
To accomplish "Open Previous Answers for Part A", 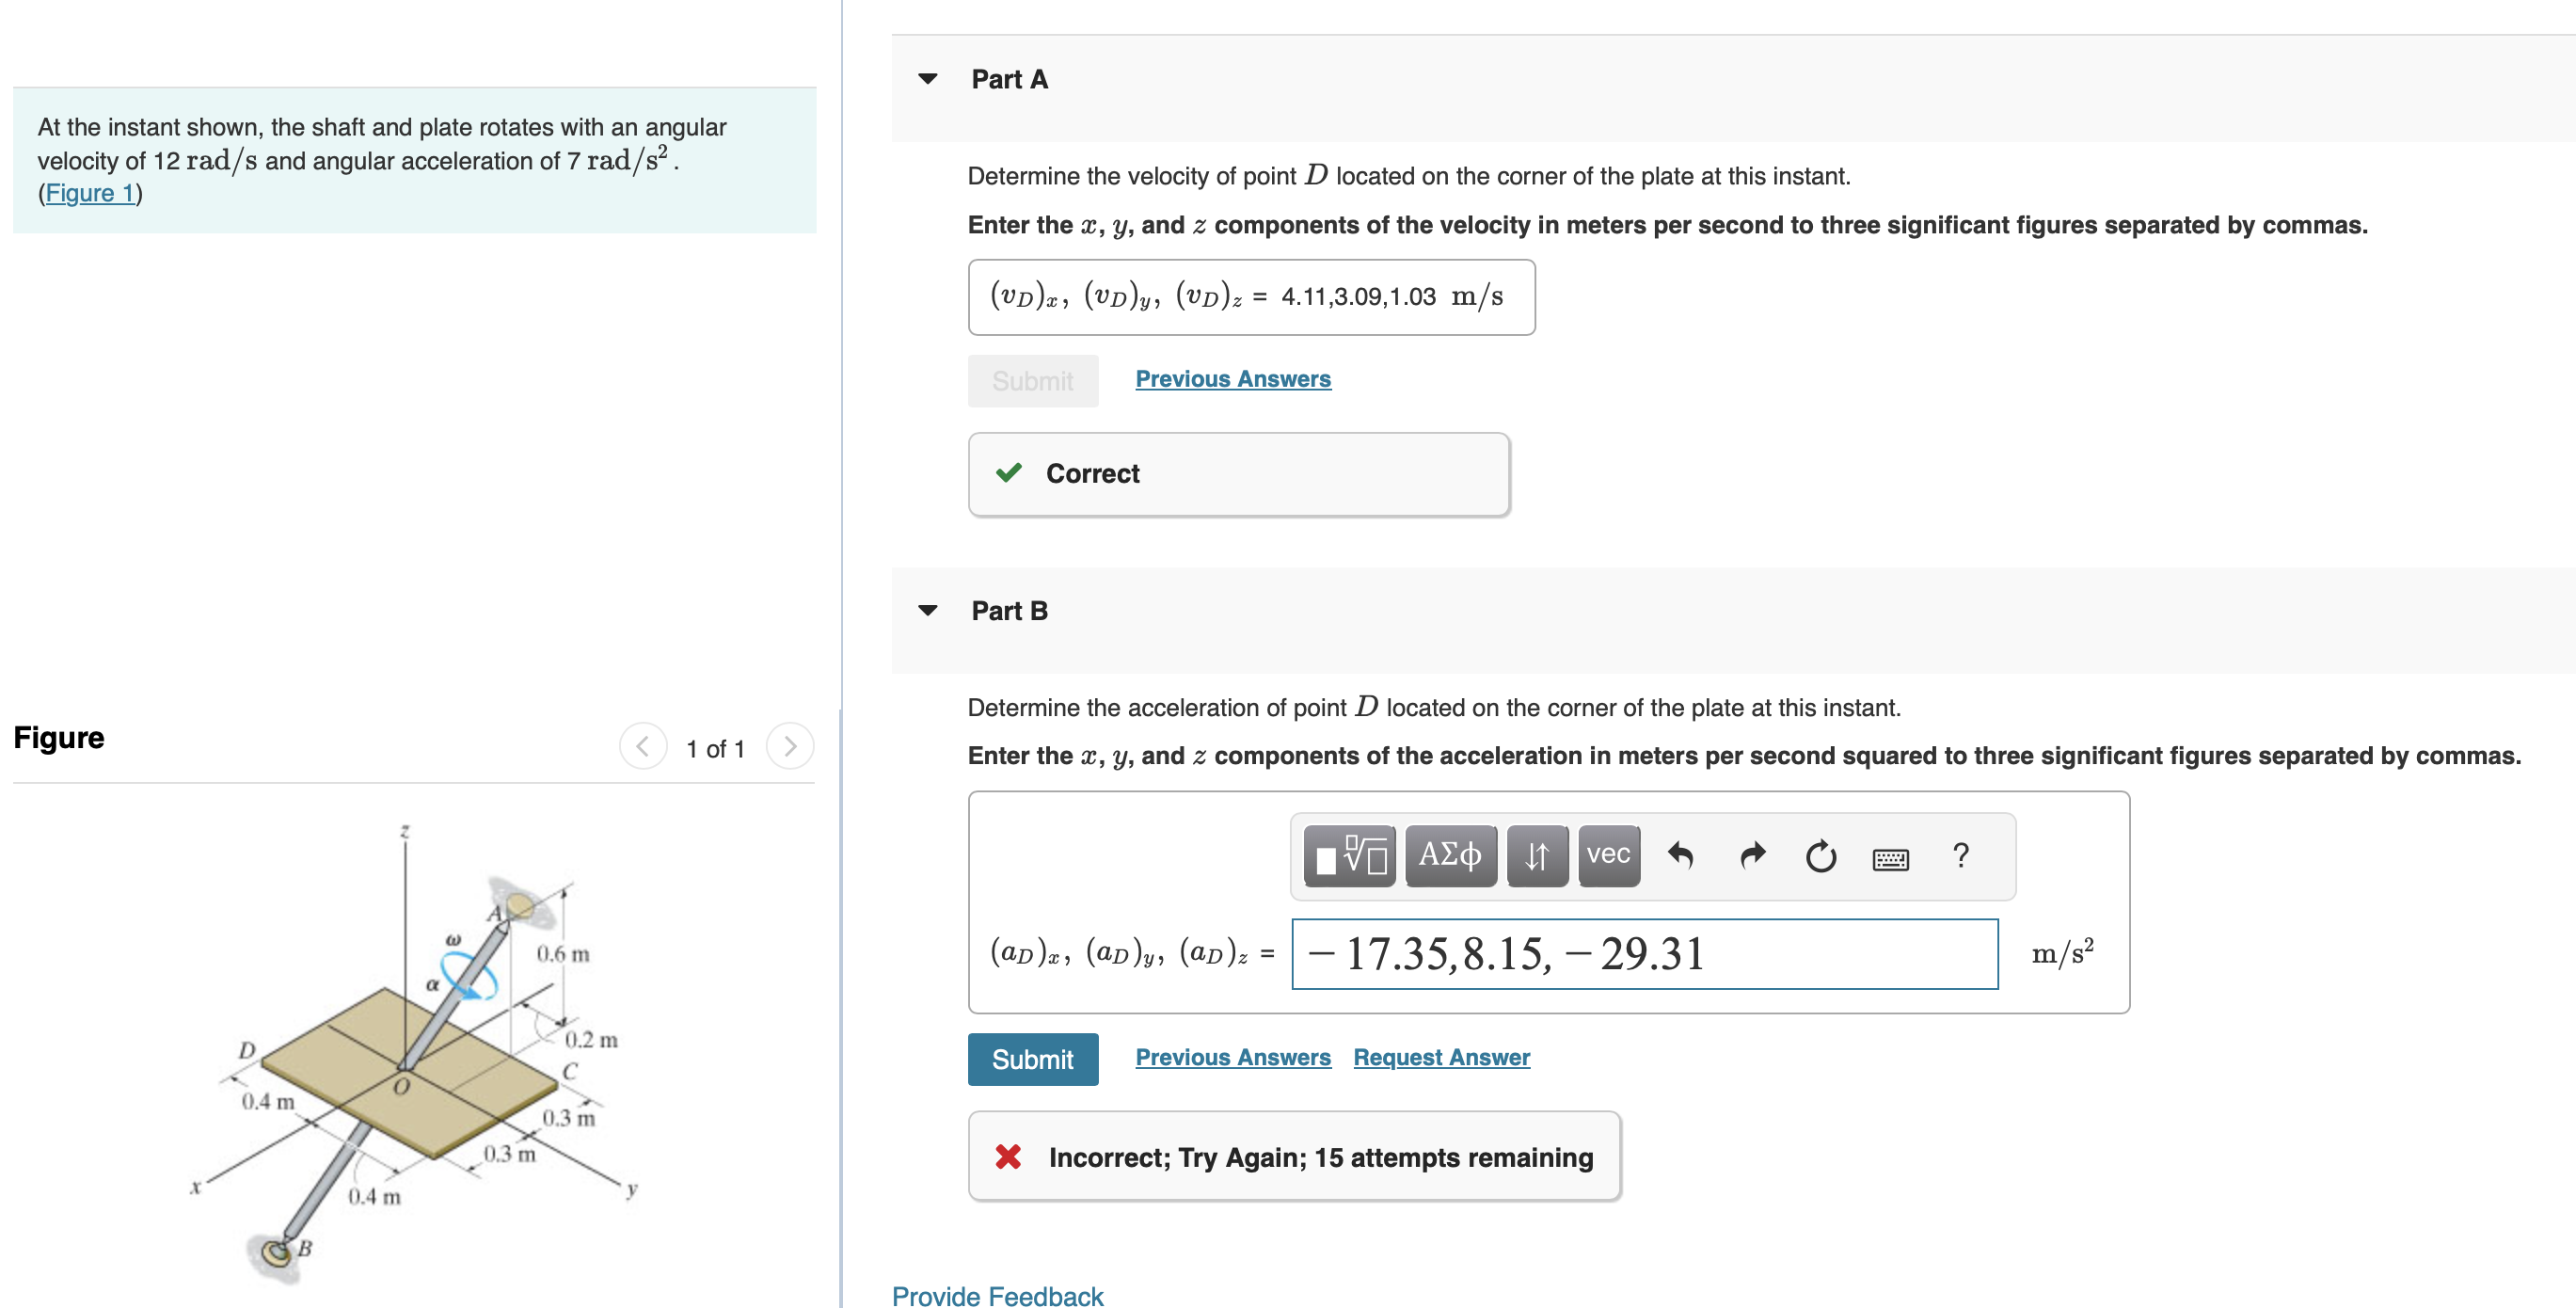I will point(1232,378).
